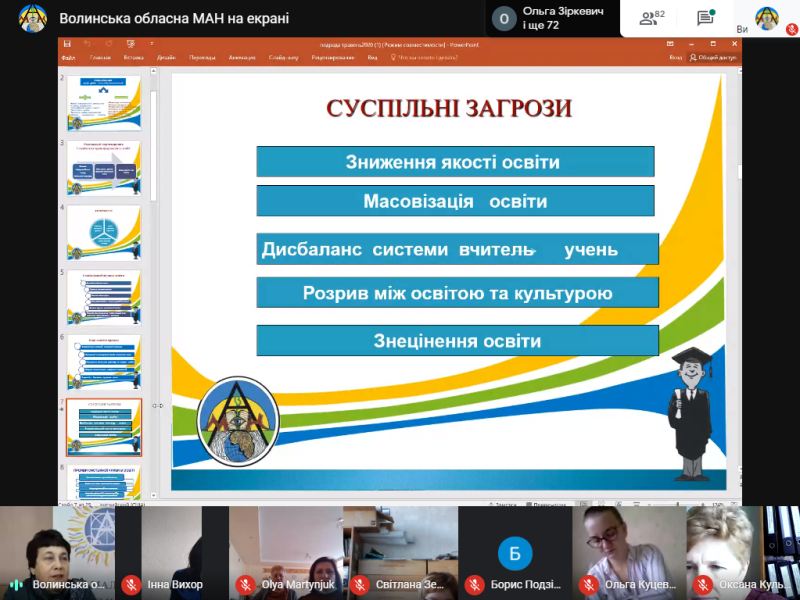The width and height of the screenshot is (800, 600).
Task: Click the splitter handle beside slide thumbnails
Action: tap(157, 406)
